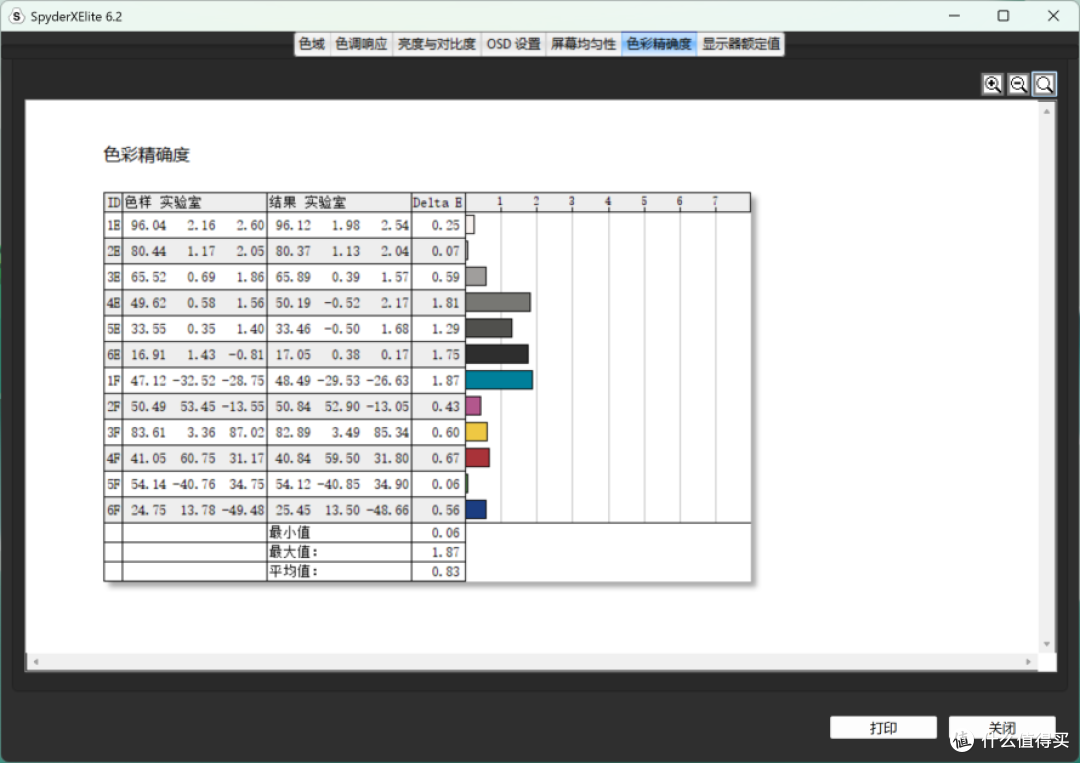
Task: Click the zoom in magnifier icon
Action: coord(992,84)
